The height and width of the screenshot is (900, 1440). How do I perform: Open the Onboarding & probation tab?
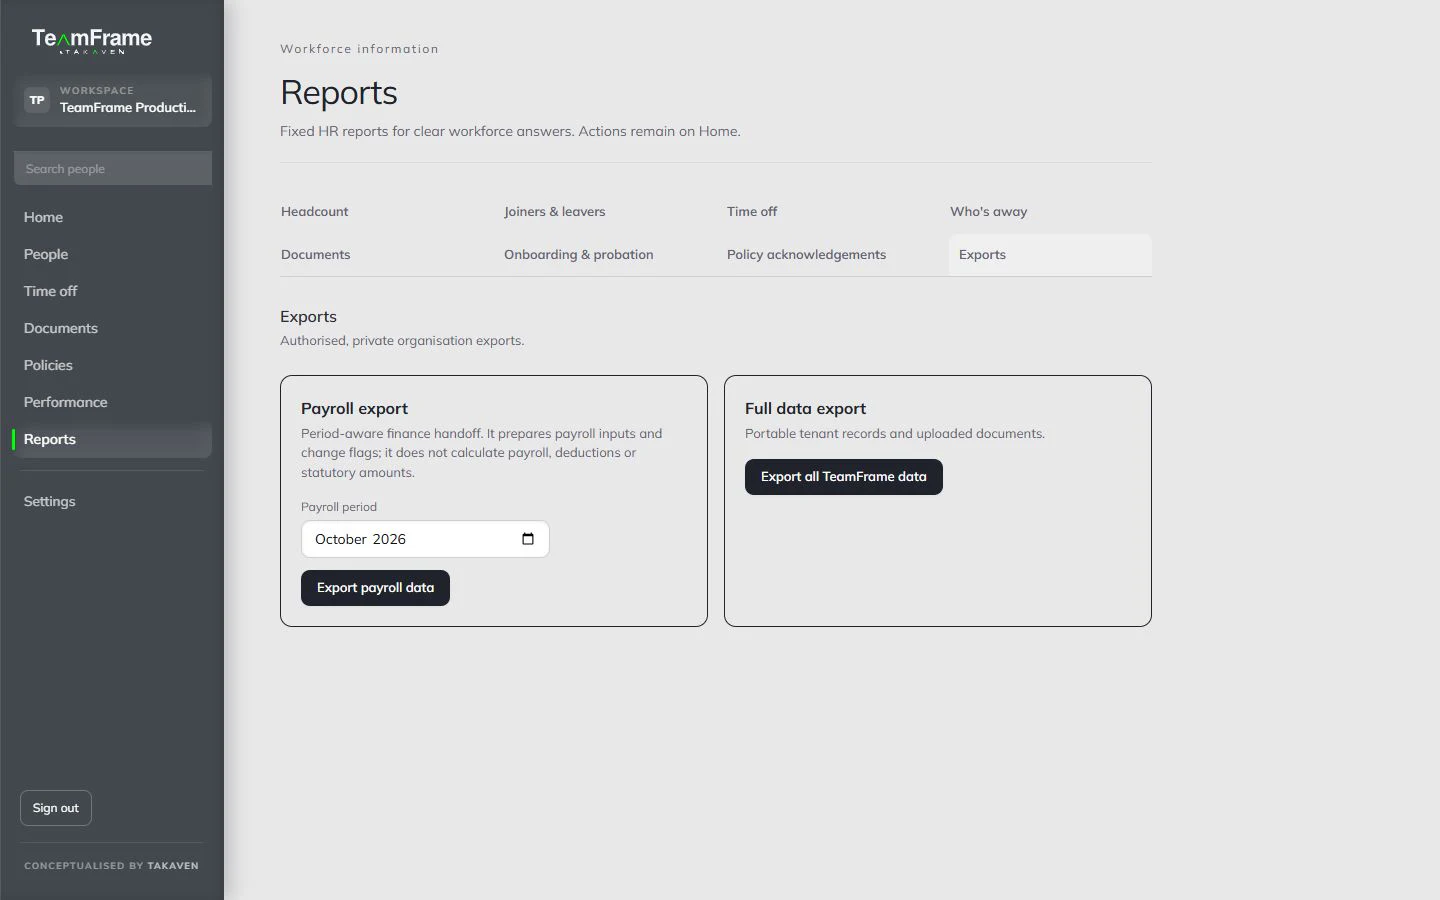click(604, 255)
